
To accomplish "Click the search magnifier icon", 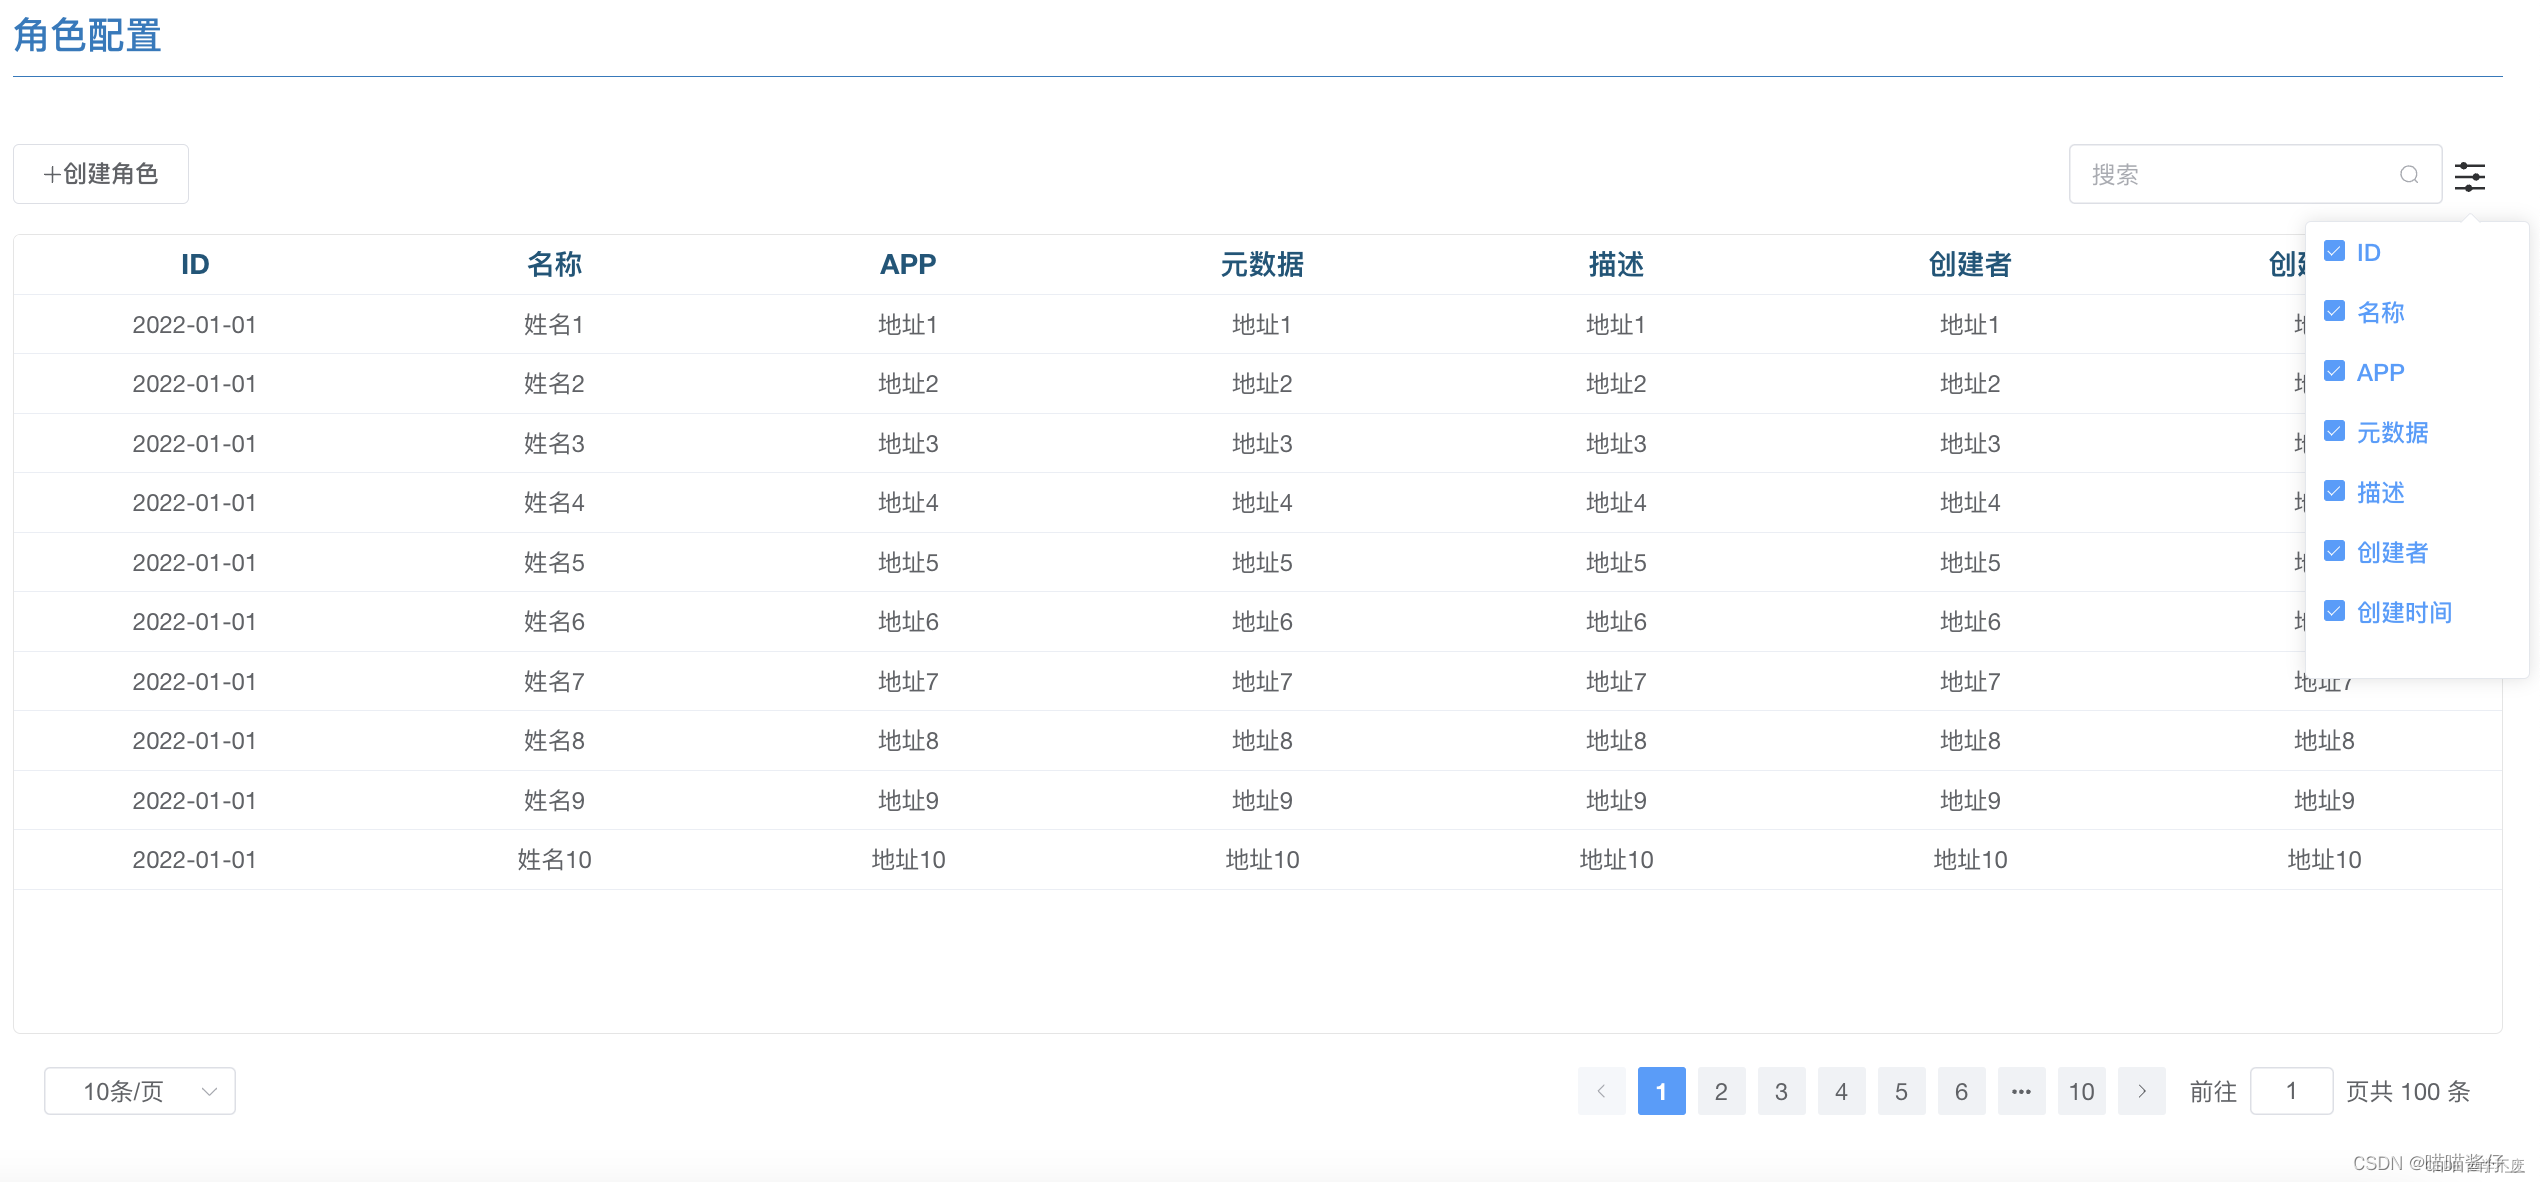I will pos(2409,175).
